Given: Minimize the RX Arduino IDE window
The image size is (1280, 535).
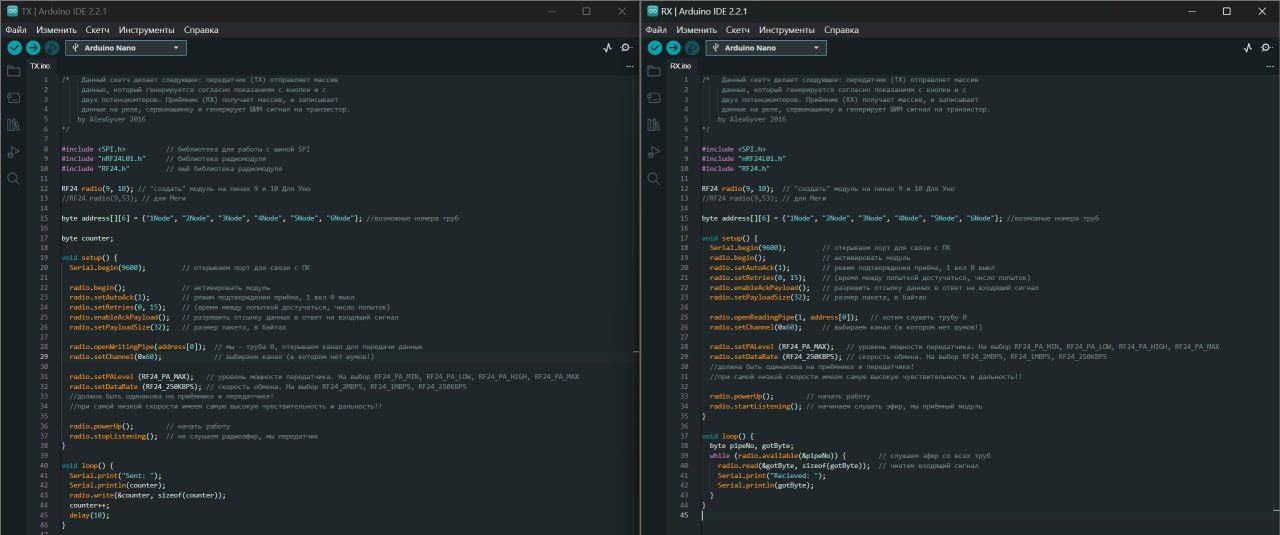Looking at the screenshot, I should [x=1194, y=11].
